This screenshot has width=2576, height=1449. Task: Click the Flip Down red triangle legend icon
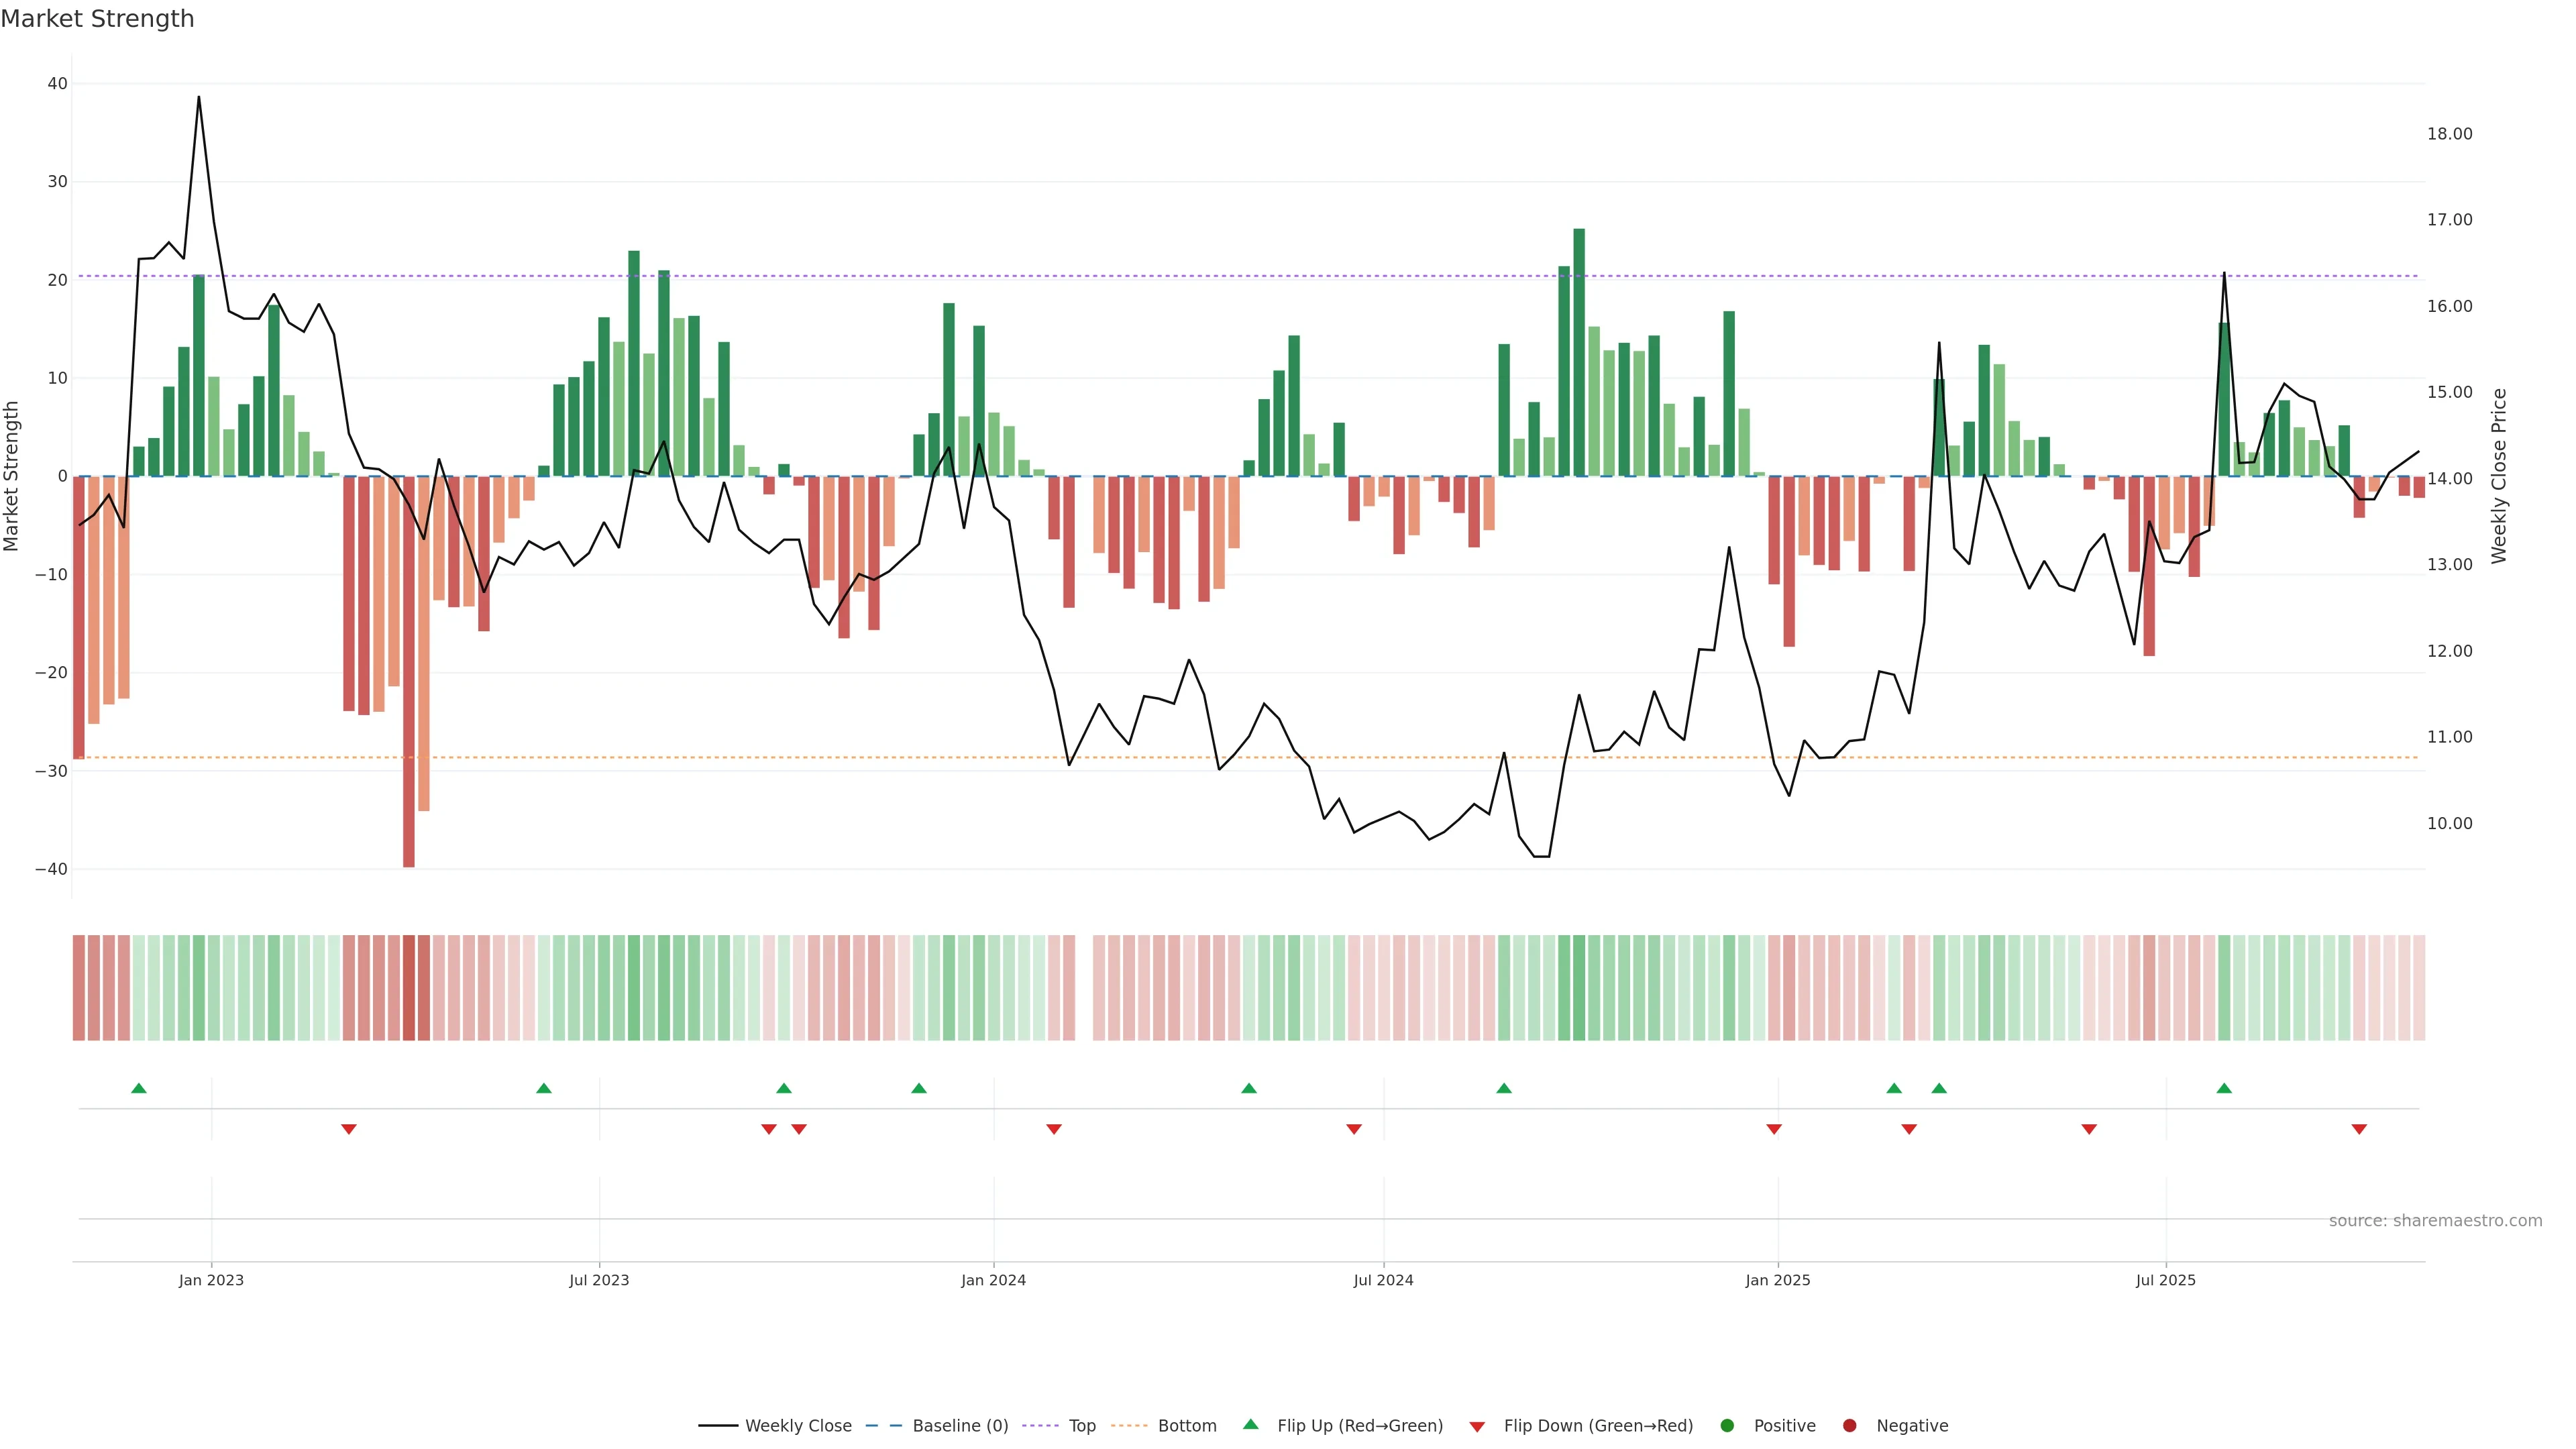click(x=1477, y=1427)
